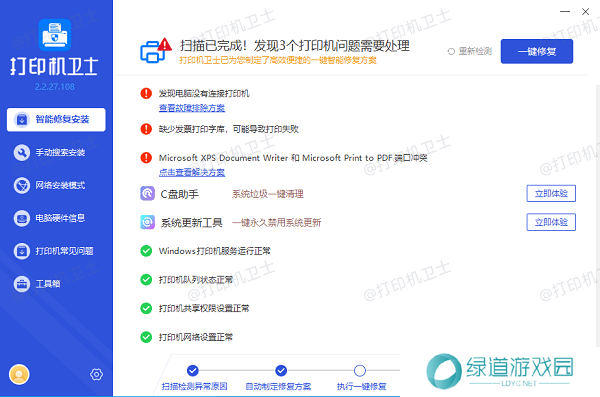
Task: Open 打印机常见问题 page
Action: pyautogui.click(x=56, y=251)
